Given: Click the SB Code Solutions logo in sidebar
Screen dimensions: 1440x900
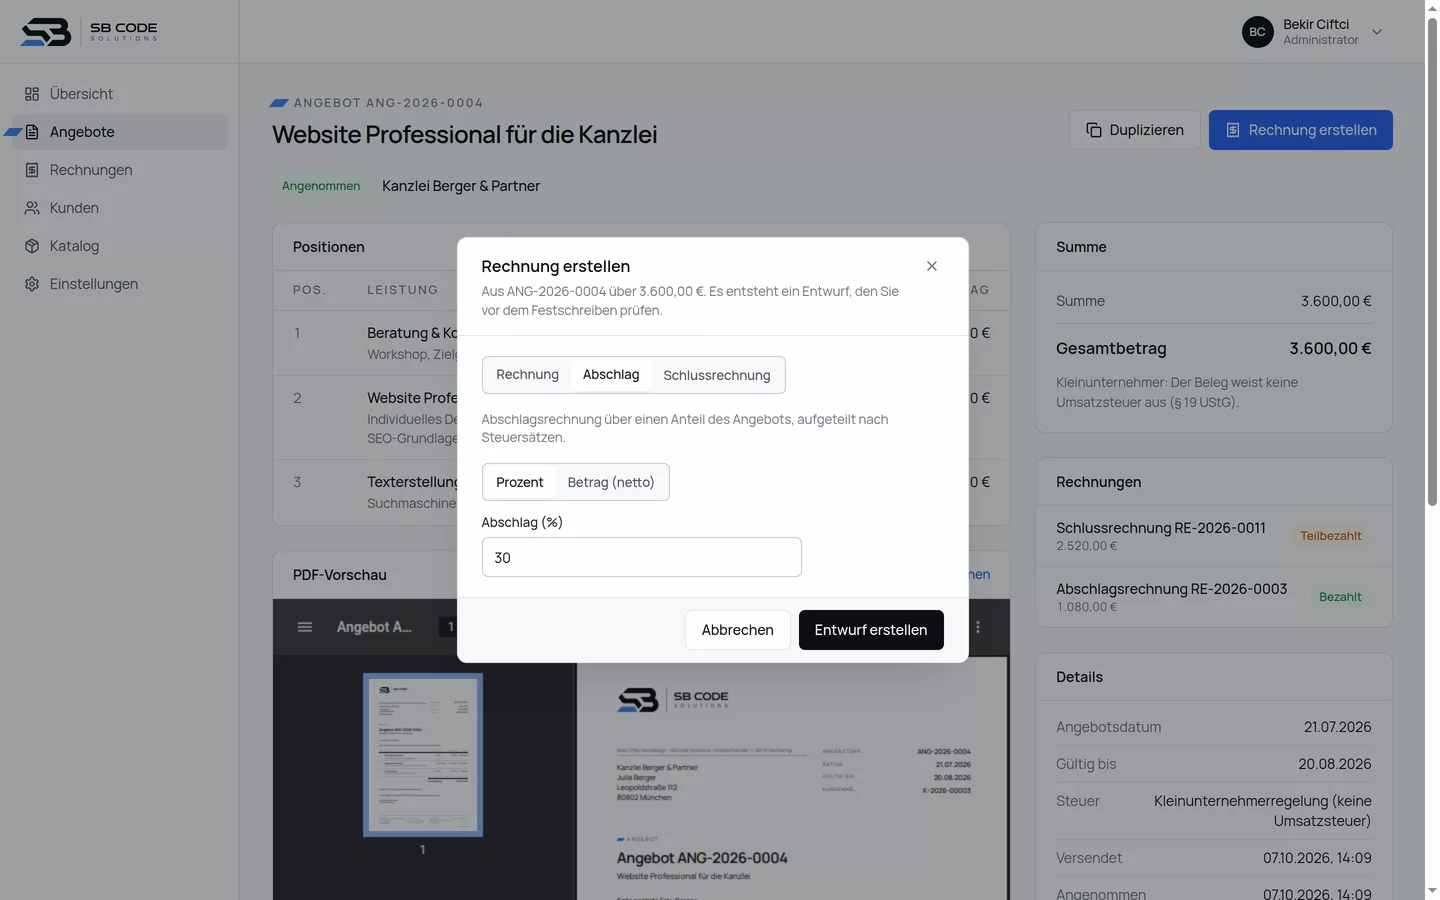Looking at the screenshot, I should pyautogui.click(x=89, y=32).
